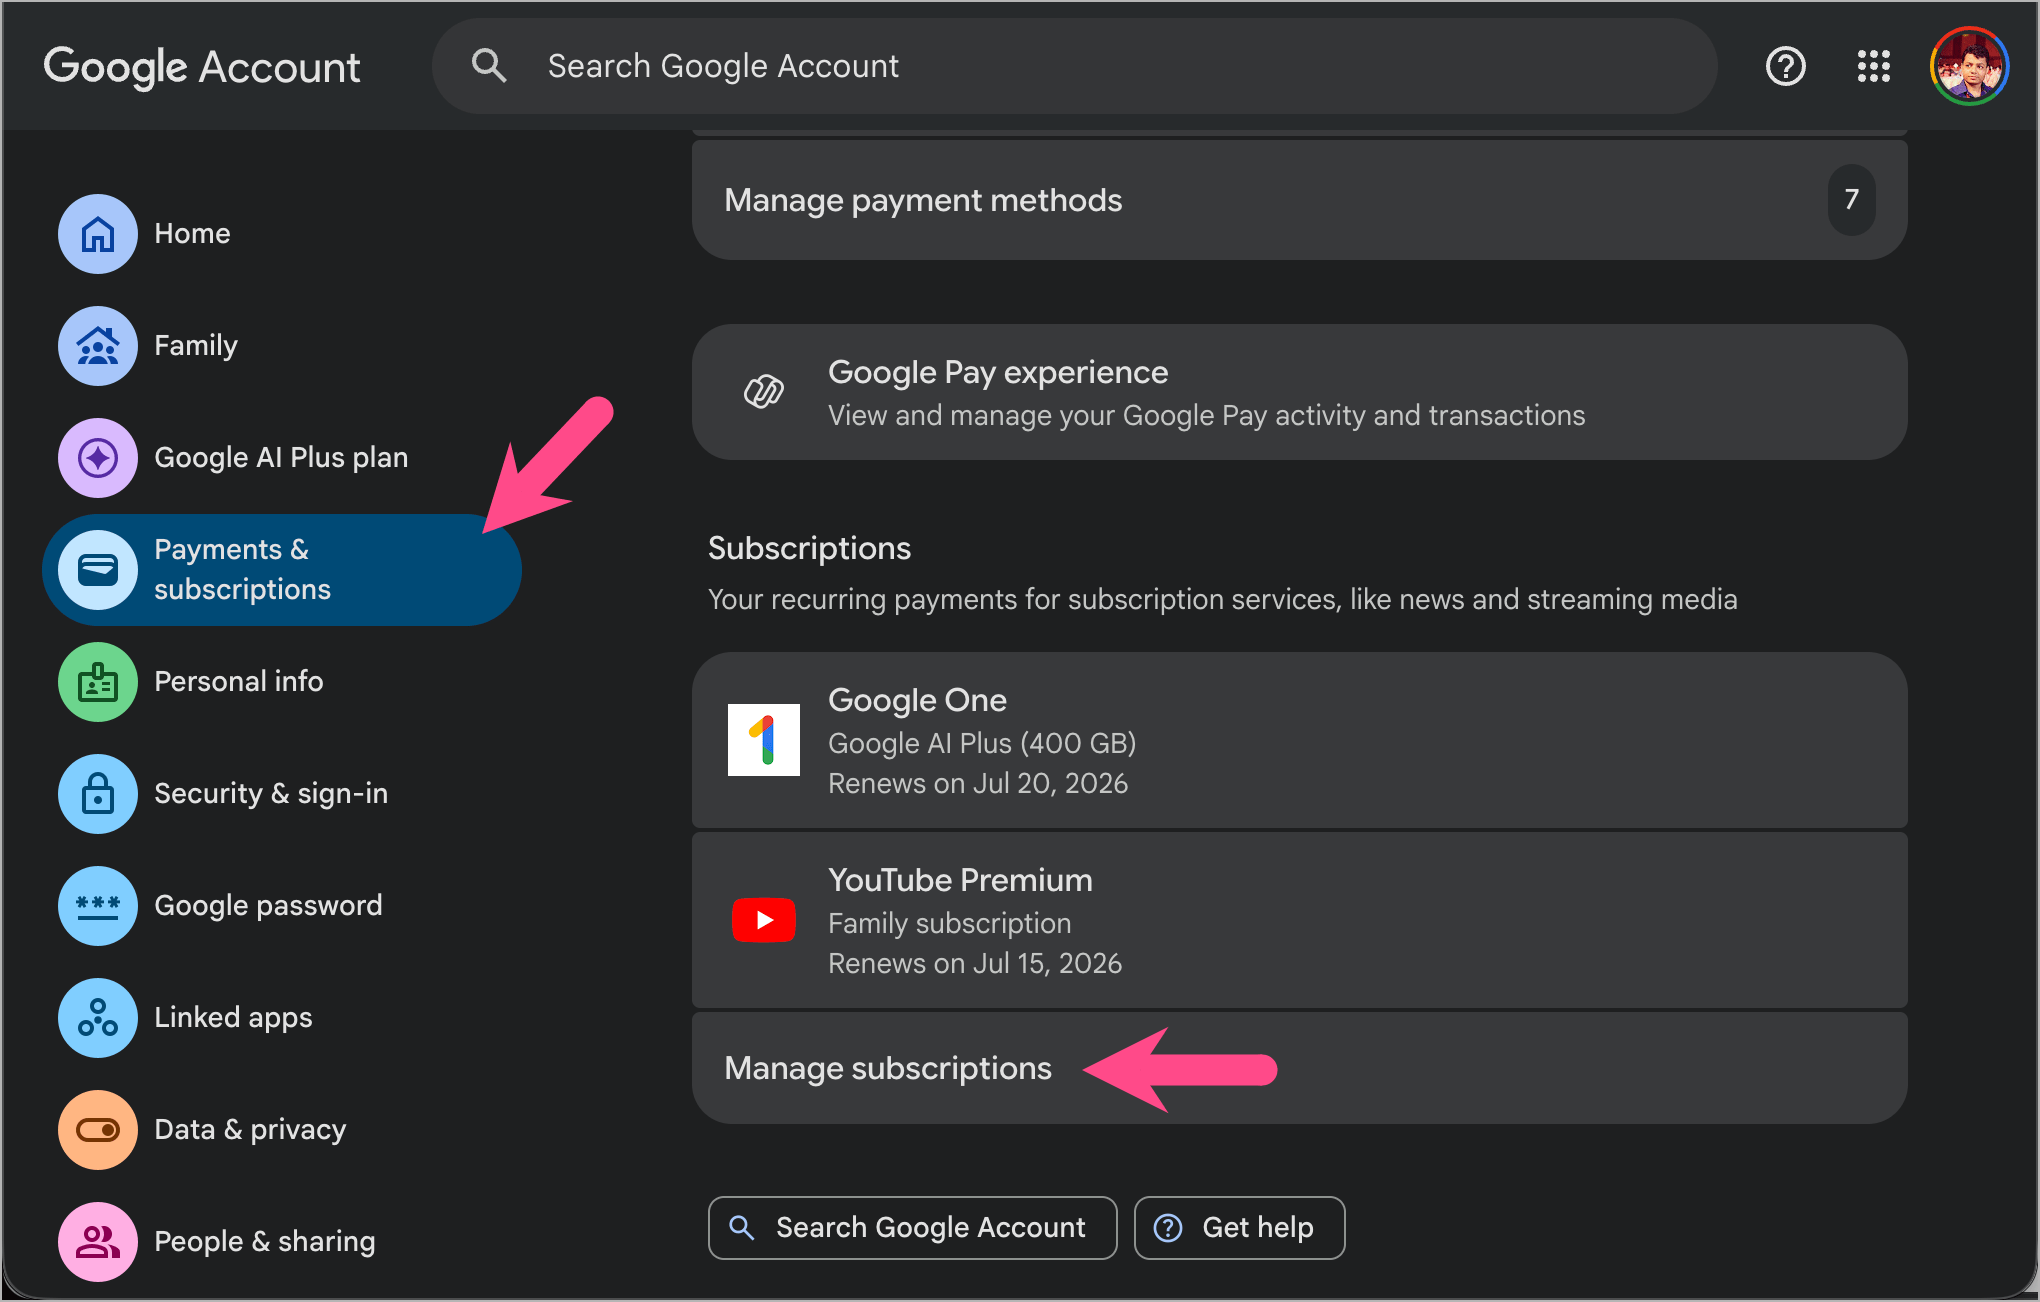Image resolution: width=2040 pixels, height=1302 pixels.
Task: Click the YouTube Premium play logo
Action: pyautogui.click(x=764, y=920)
